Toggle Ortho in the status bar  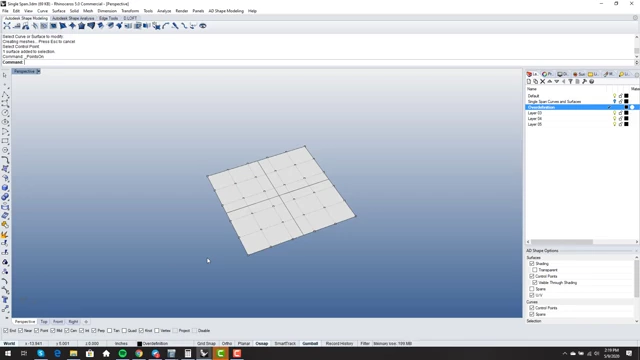(x=227, y=344)
